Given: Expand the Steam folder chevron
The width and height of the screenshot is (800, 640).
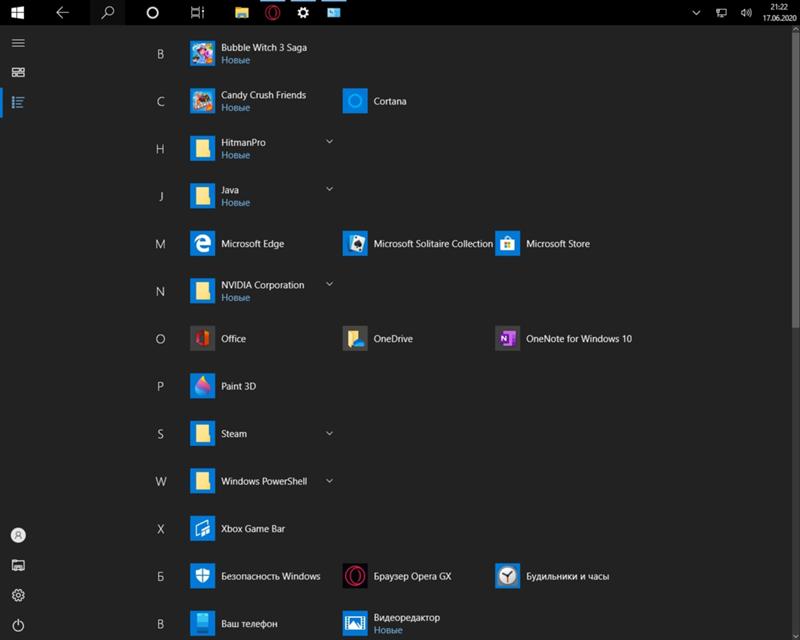Looking at the screenshot, I should click(330, 433).
